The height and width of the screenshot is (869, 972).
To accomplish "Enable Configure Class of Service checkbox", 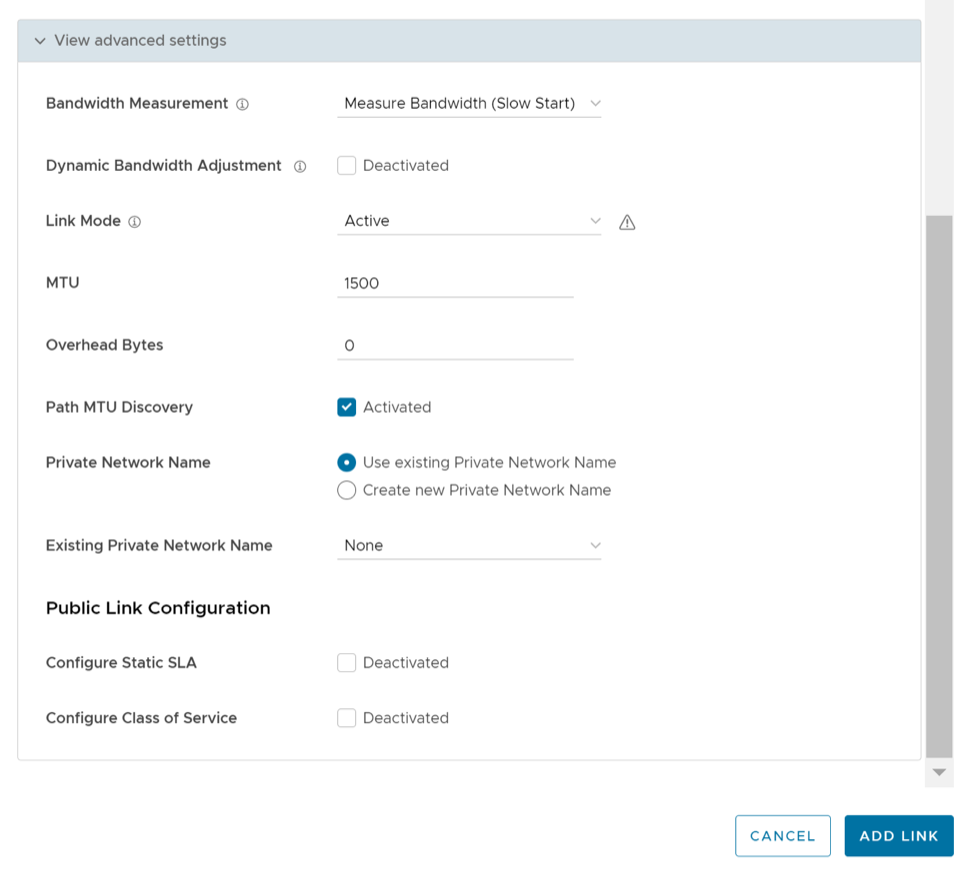I will [x=347, y=718].
